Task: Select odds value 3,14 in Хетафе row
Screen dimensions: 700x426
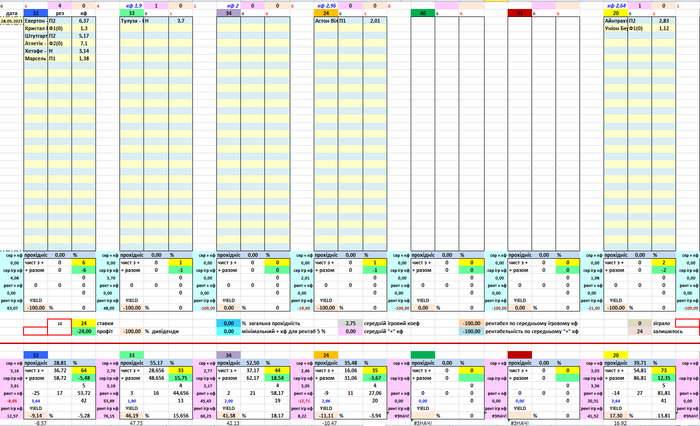Action: (x=83, y=51)
